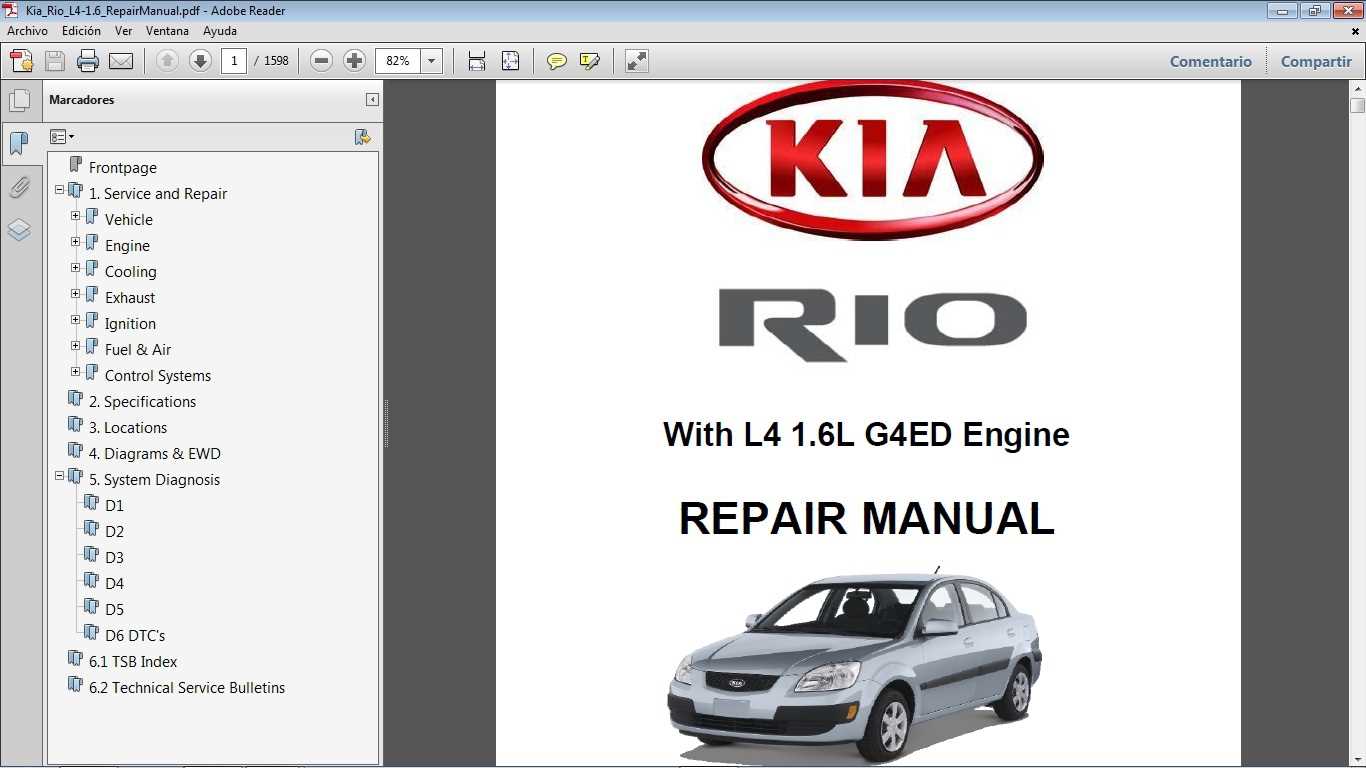
Task: Enable scrolling fit-width view icon
Action: [x=477, y=61]
